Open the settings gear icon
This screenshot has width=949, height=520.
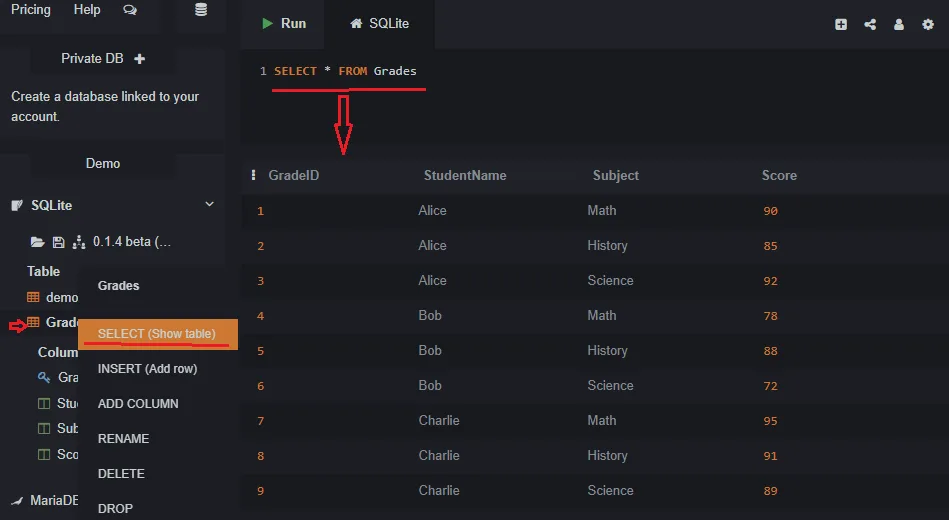(x=928, y=24)
